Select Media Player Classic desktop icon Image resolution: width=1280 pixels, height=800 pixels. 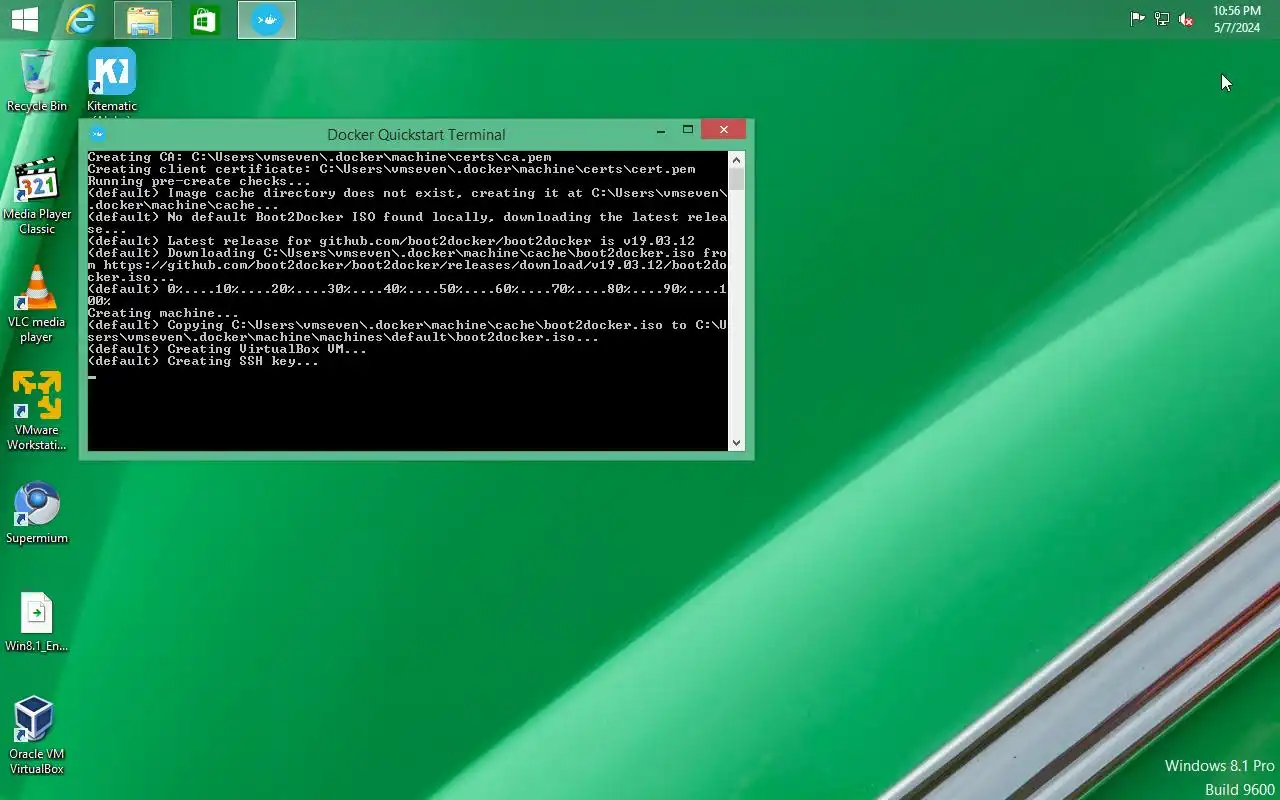click(x=37, y=196)
